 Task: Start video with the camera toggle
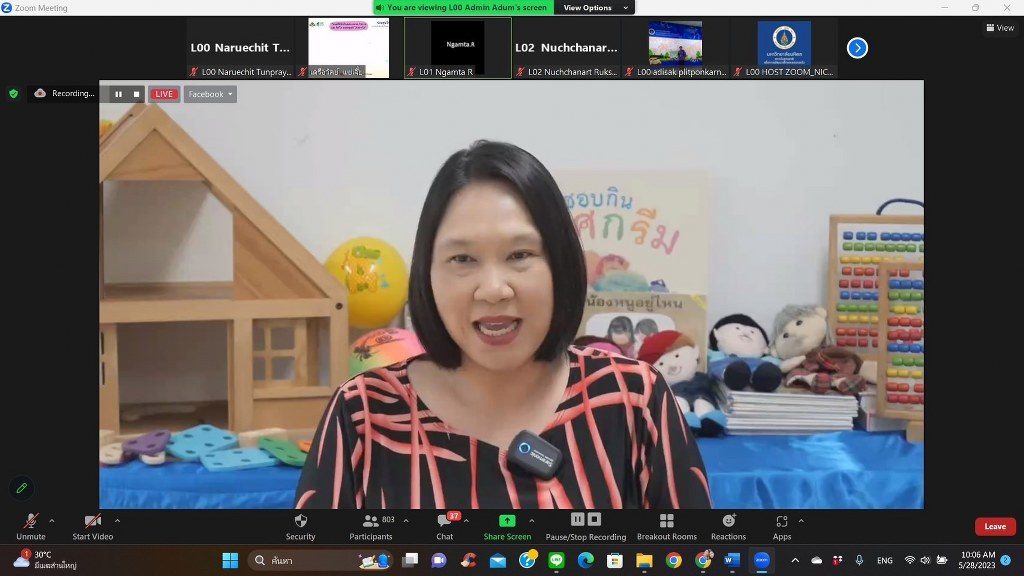click(92, 526)
